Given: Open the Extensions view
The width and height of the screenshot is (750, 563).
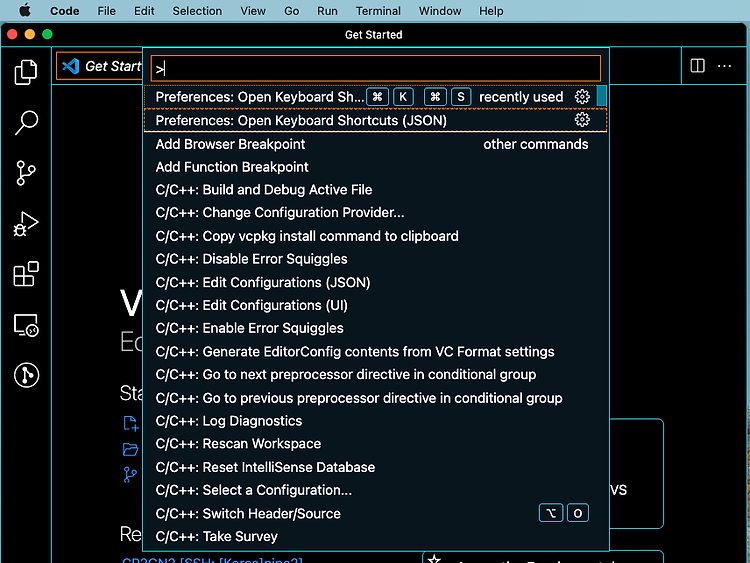Looking at the screenshot, I should click(26, 274).
